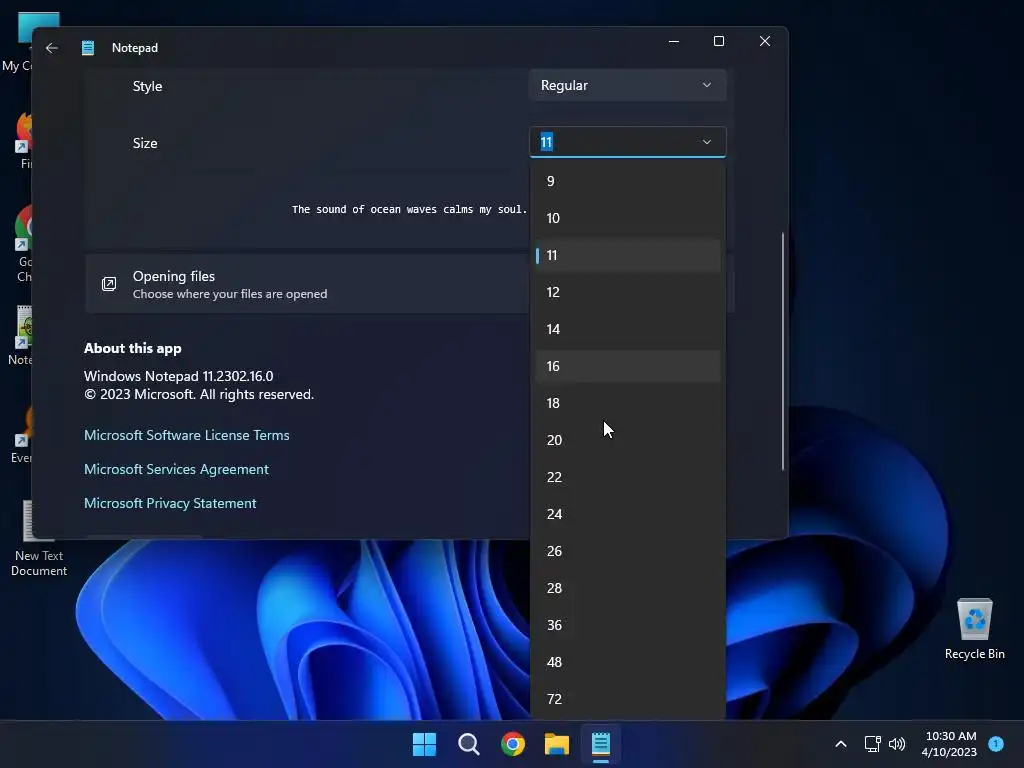This screenshot has height=768, width=1024.
Task: Pick font size 20 from list
Action: pos(628,440)
